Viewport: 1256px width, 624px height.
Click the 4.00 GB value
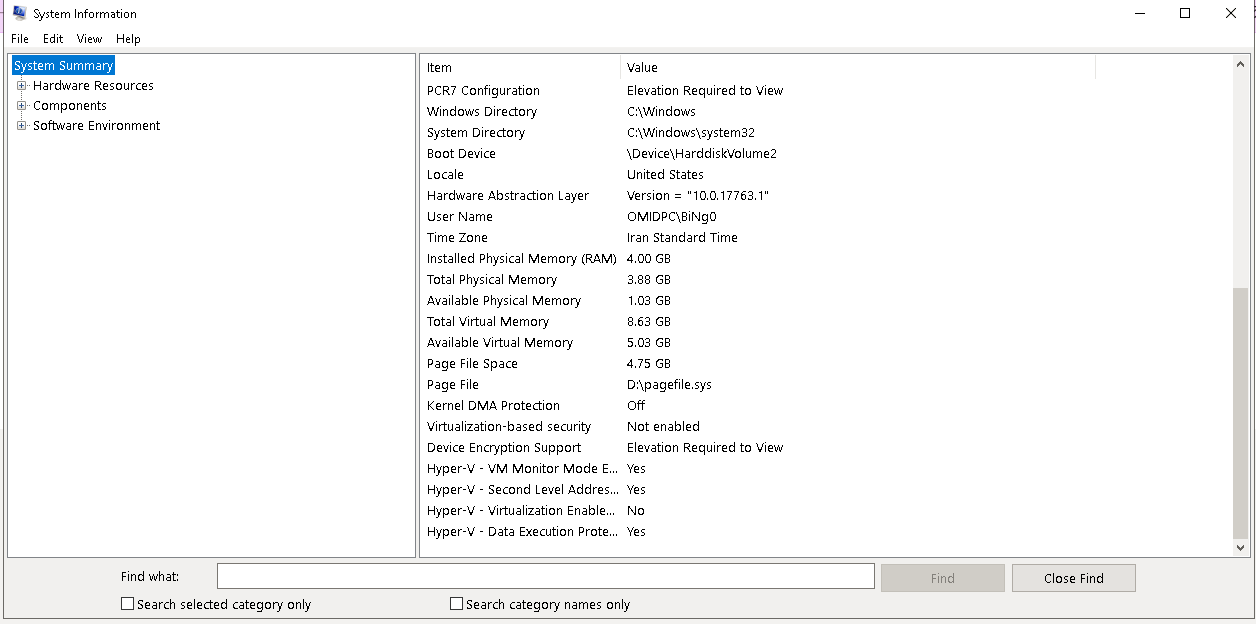(x=649, y=259)
